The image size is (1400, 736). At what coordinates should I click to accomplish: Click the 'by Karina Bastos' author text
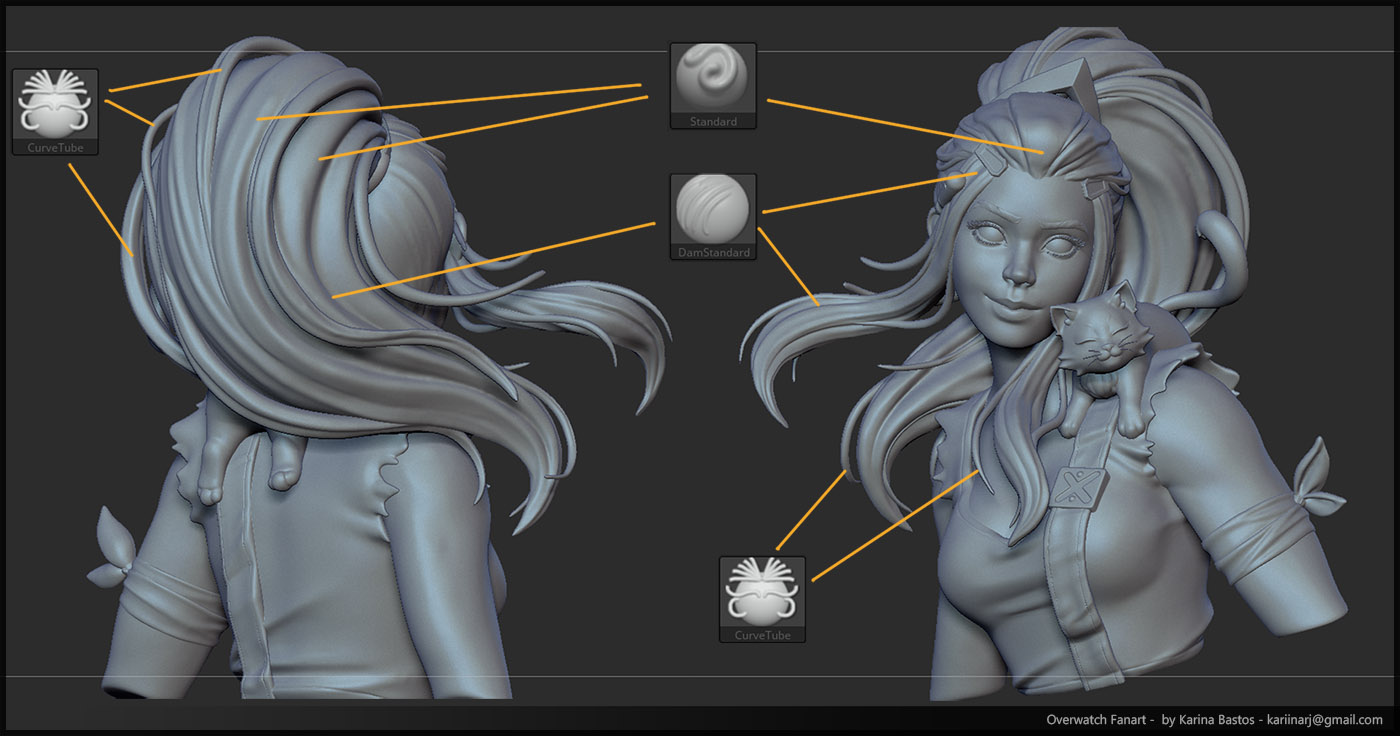click(x=1209, y=720)
